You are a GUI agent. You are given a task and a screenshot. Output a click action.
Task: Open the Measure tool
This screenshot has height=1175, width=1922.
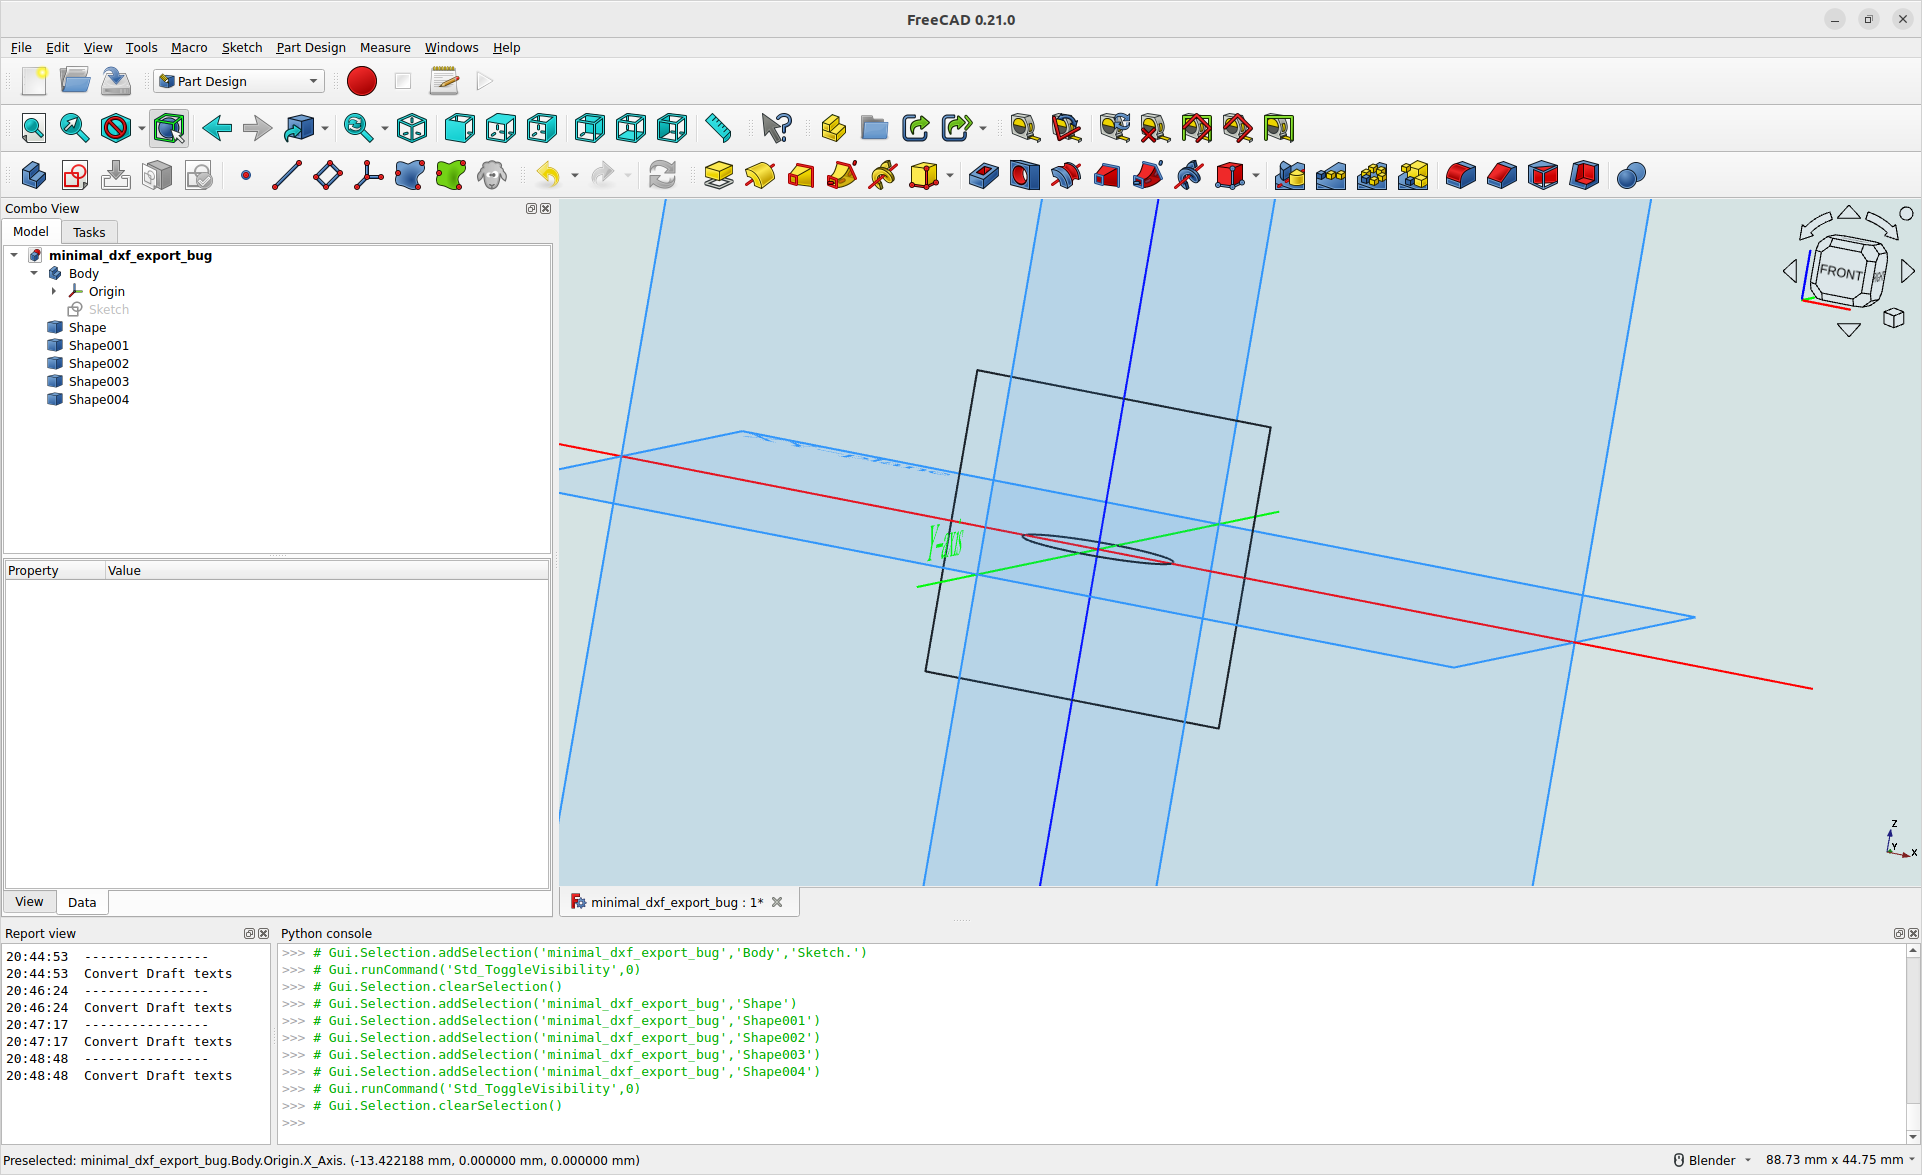point(718,128)
